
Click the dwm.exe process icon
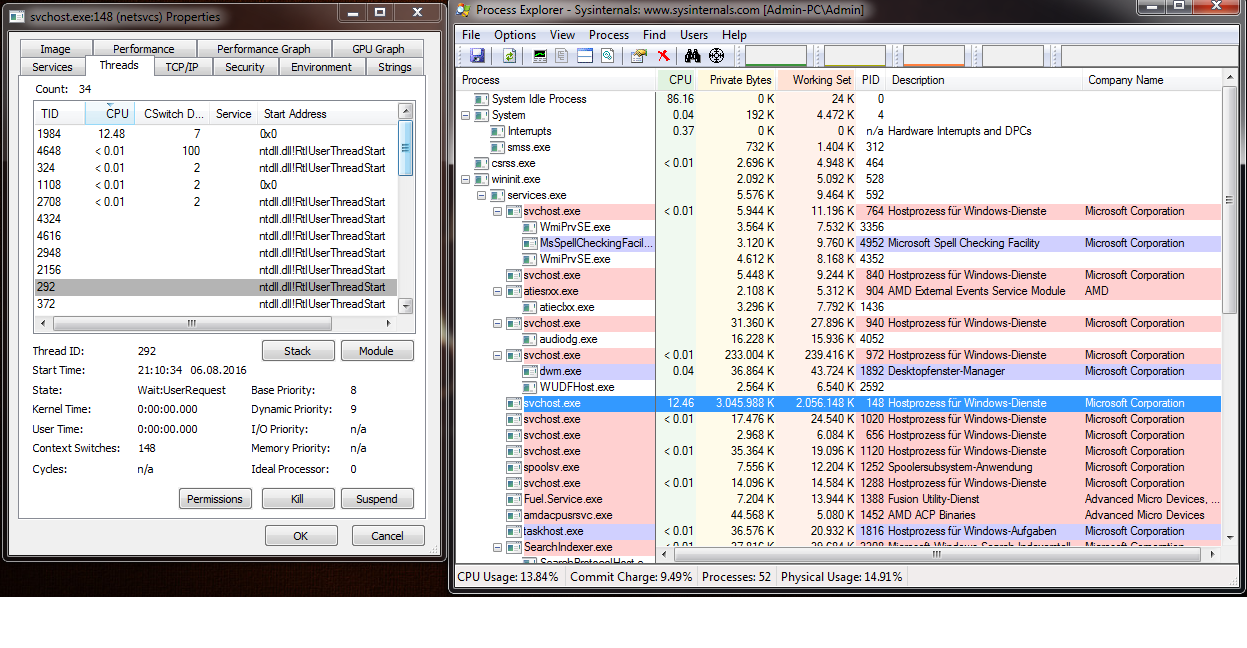(530, 371)
